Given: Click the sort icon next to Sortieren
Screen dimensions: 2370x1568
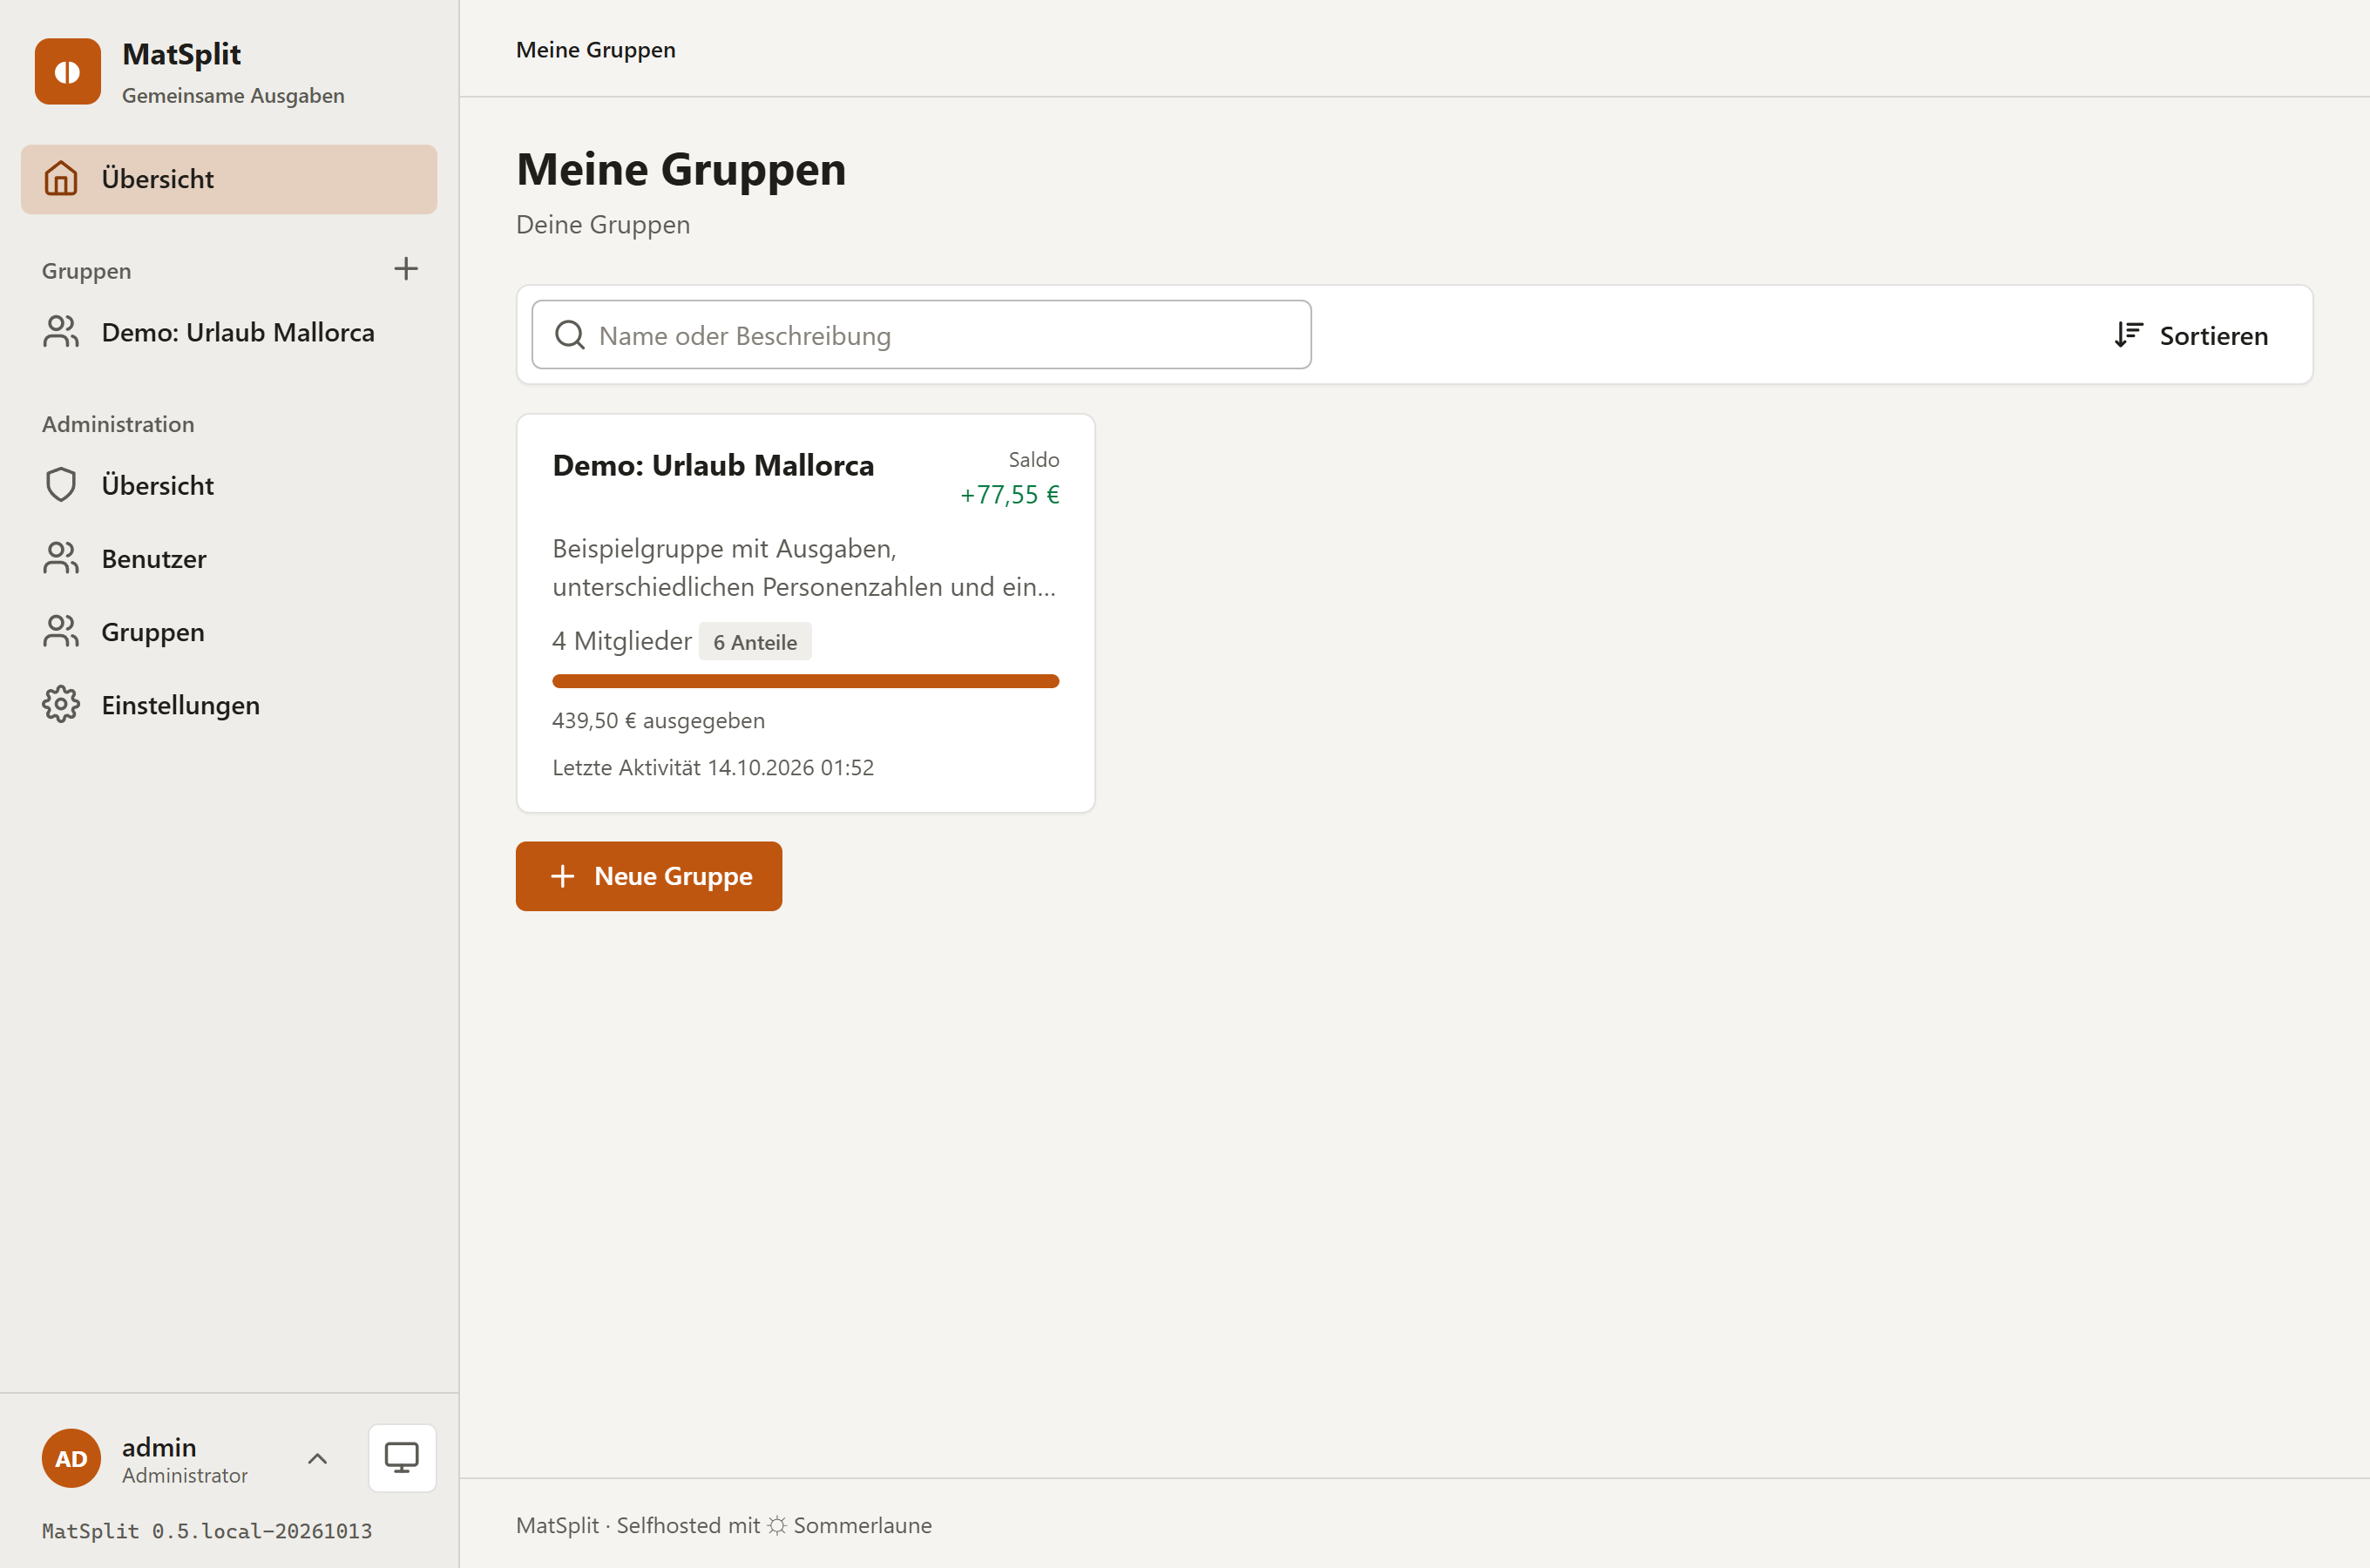Looking at the screenshot, I should [2128, 335].
